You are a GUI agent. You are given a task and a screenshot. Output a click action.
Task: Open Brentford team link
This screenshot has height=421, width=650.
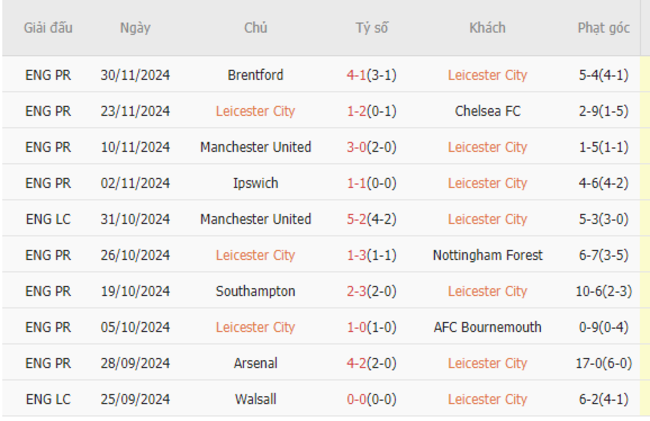tap(255, 75)
